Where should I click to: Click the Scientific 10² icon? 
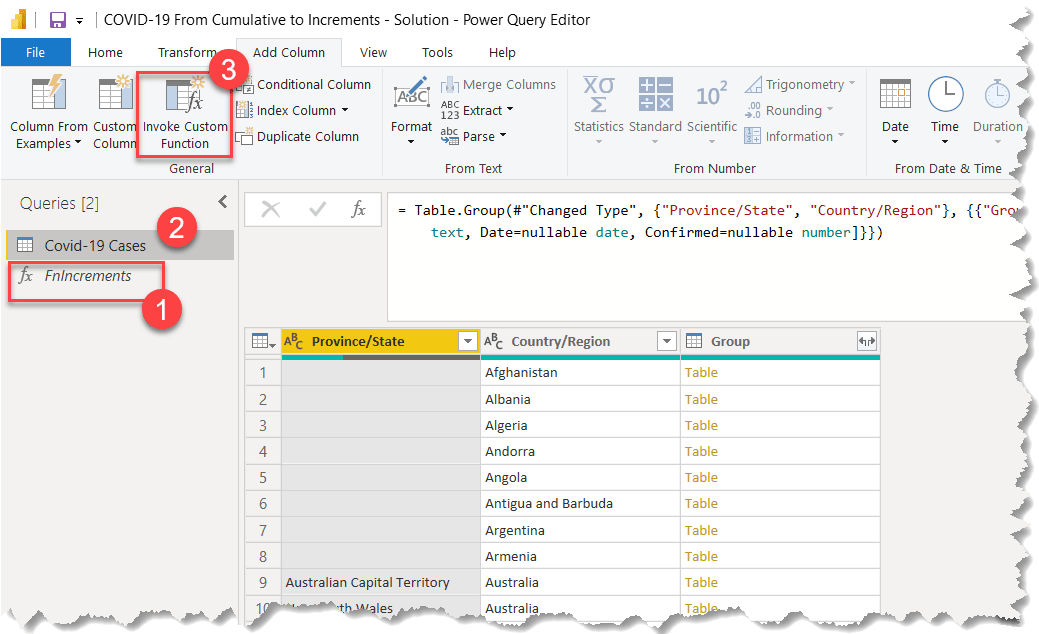pyautogui.click(x=712, y=94)
